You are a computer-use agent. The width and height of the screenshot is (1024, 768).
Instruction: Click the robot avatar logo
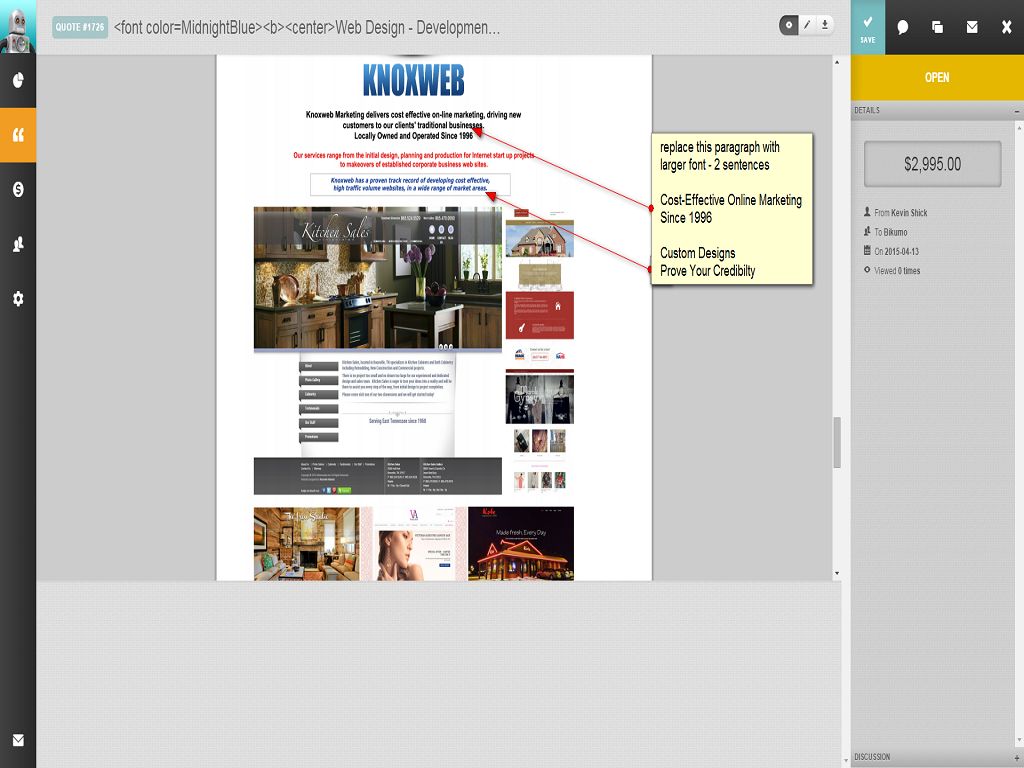pyautogui.click(x=18, y=27)
